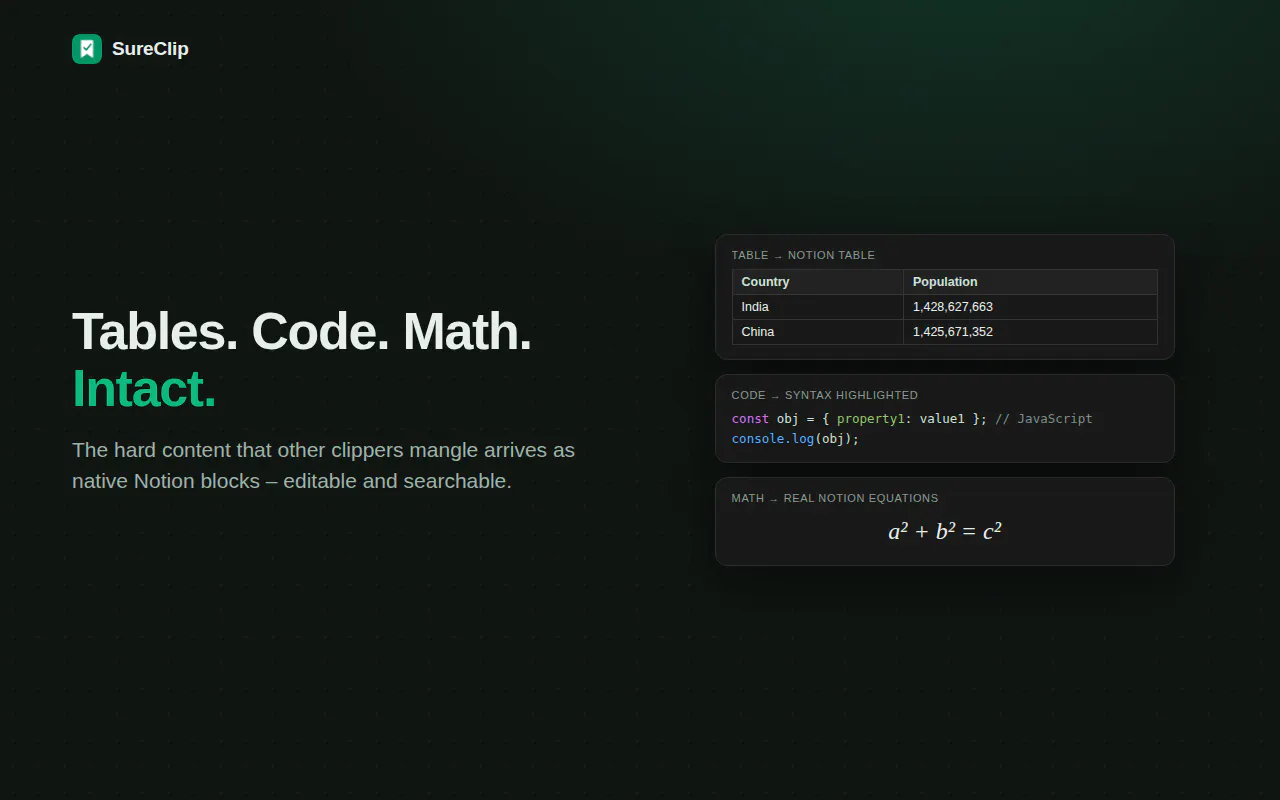Click the 'const obj' code line
Viewport: 1280px width, 800px height.
tap(912, 419)
